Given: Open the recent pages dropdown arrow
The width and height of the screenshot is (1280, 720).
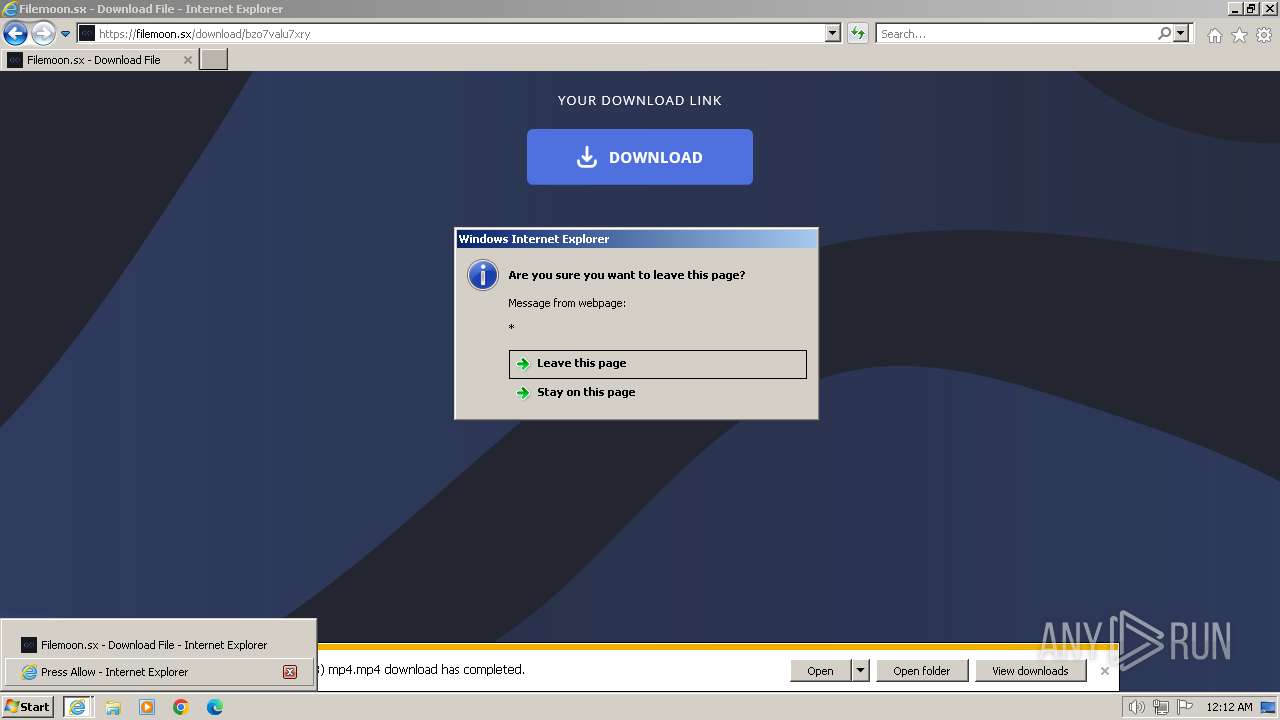Looking at the screenshot, I should pyautogui.click(x=65, y=34).
